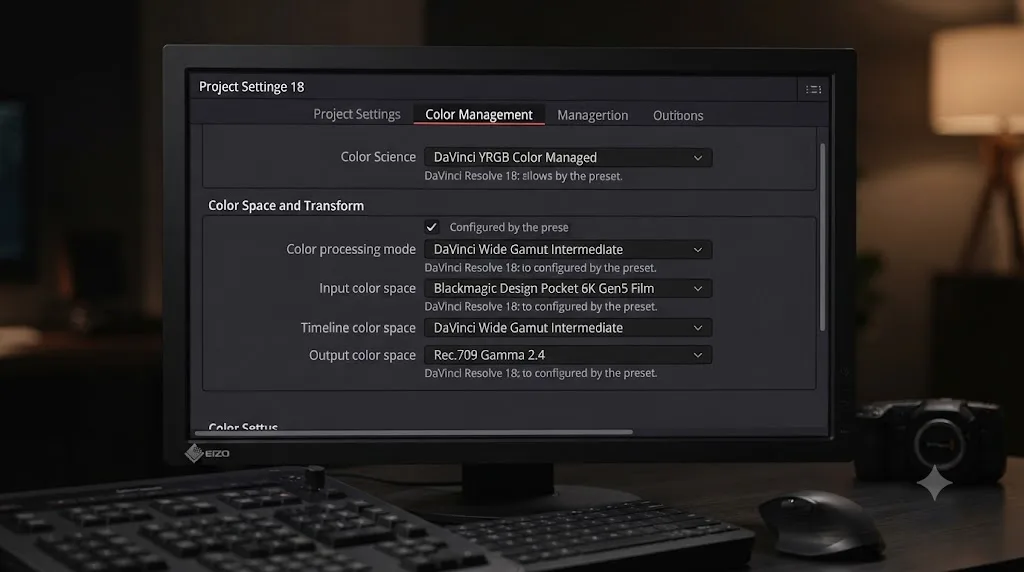Click the Color Space and Transform heading
The image size is (1024, 572).
pos(286,206)
